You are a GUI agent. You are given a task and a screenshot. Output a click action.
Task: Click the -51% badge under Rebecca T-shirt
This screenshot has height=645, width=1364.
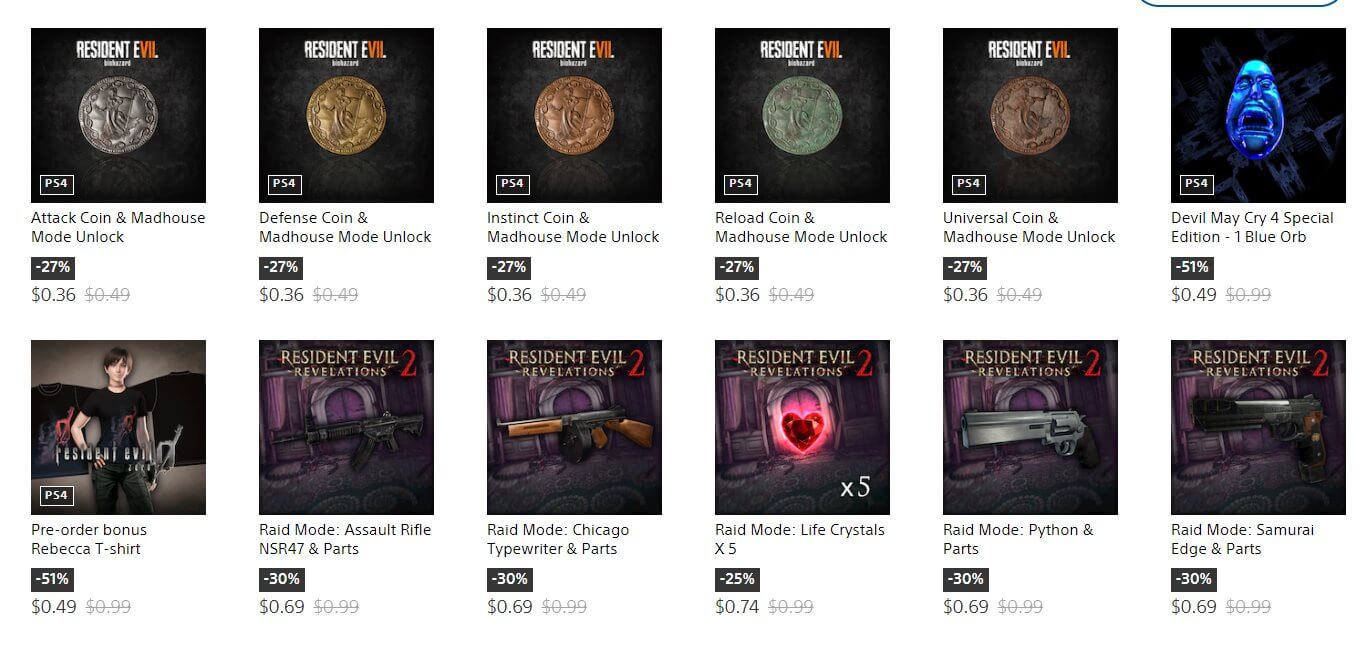point(52,579)
